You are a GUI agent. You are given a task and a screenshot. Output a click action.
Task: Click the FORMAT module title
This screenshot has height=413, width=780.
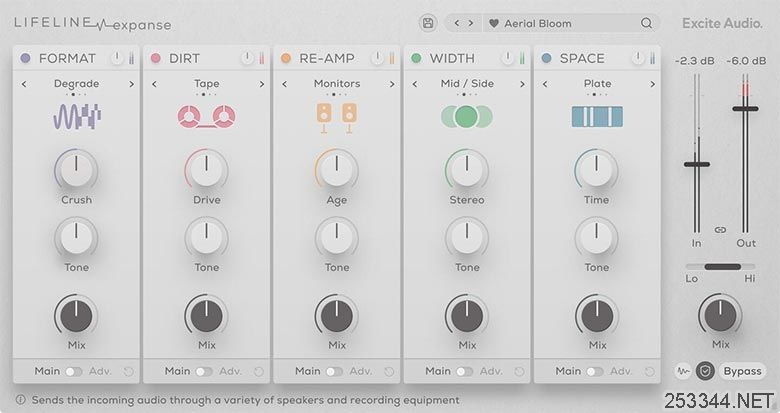click(67, 58)
